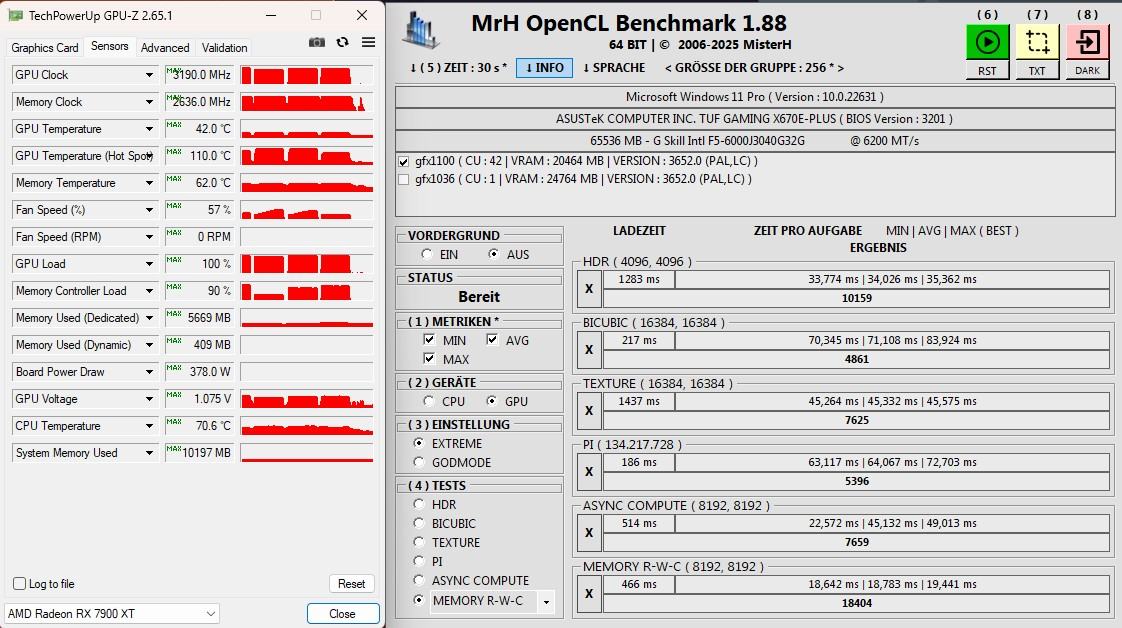This screenshot has height=628, width=1122.
Task: Open the GPU Voltage sensor dropdown
Action: pyautogui.click(x=149, y=399)
